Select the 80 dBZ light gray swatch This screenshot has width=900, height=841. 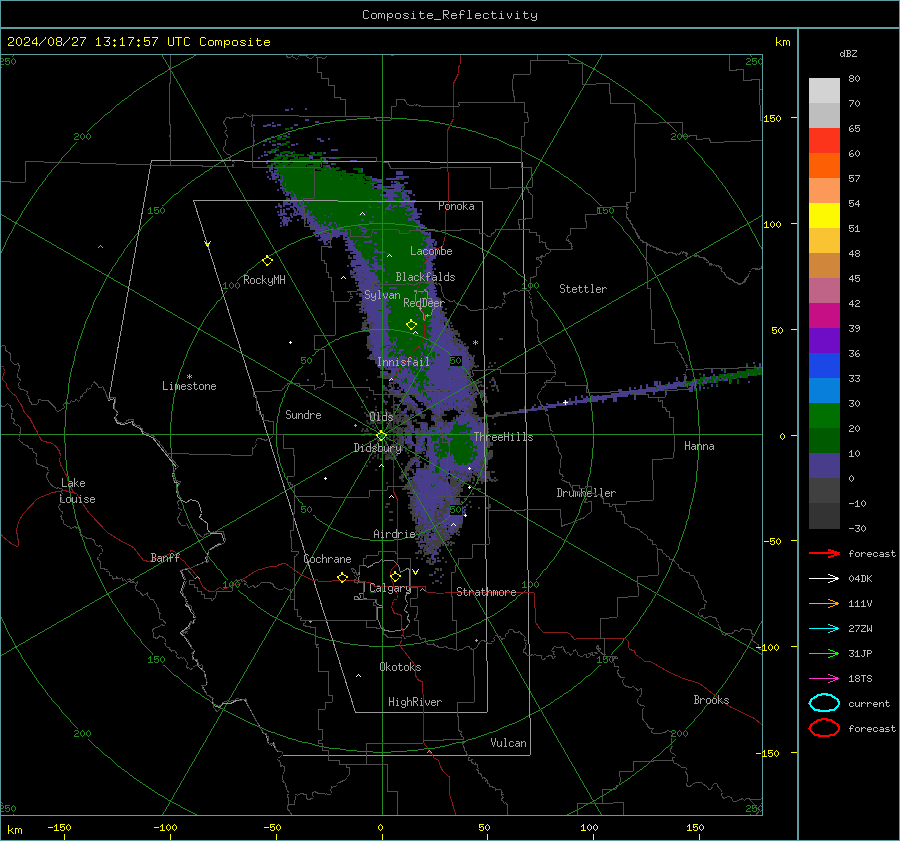(824, 90)
